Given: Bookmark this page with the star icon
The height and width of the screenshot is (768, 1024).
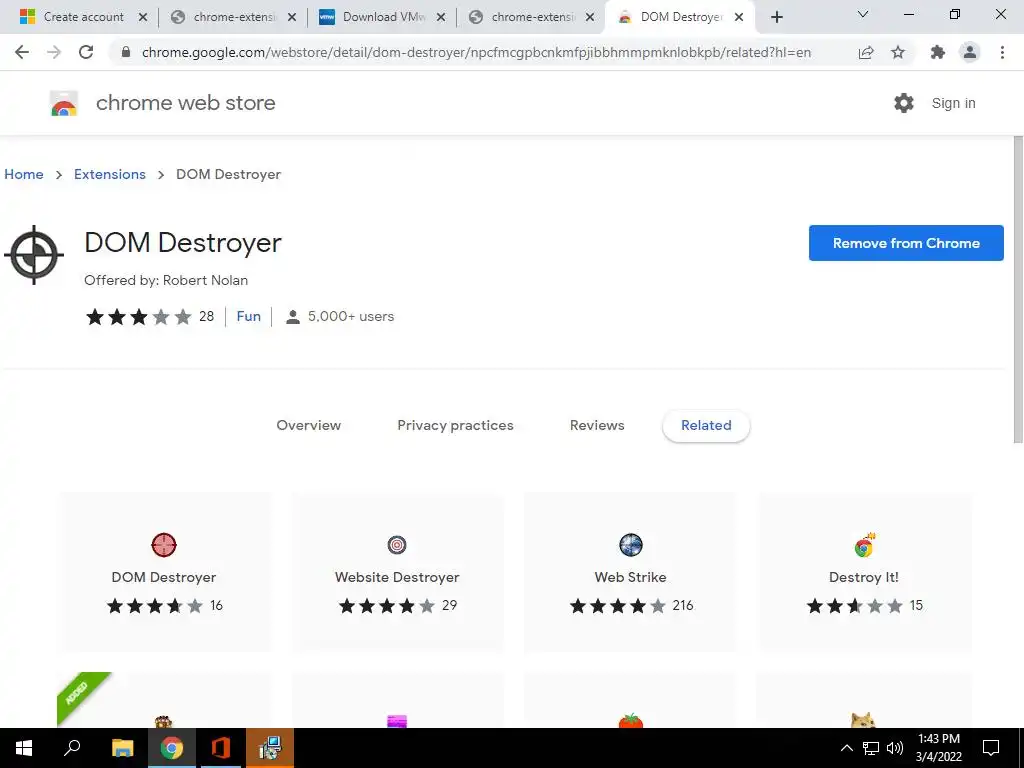Looking at the screenshot, I should (898, 52).
